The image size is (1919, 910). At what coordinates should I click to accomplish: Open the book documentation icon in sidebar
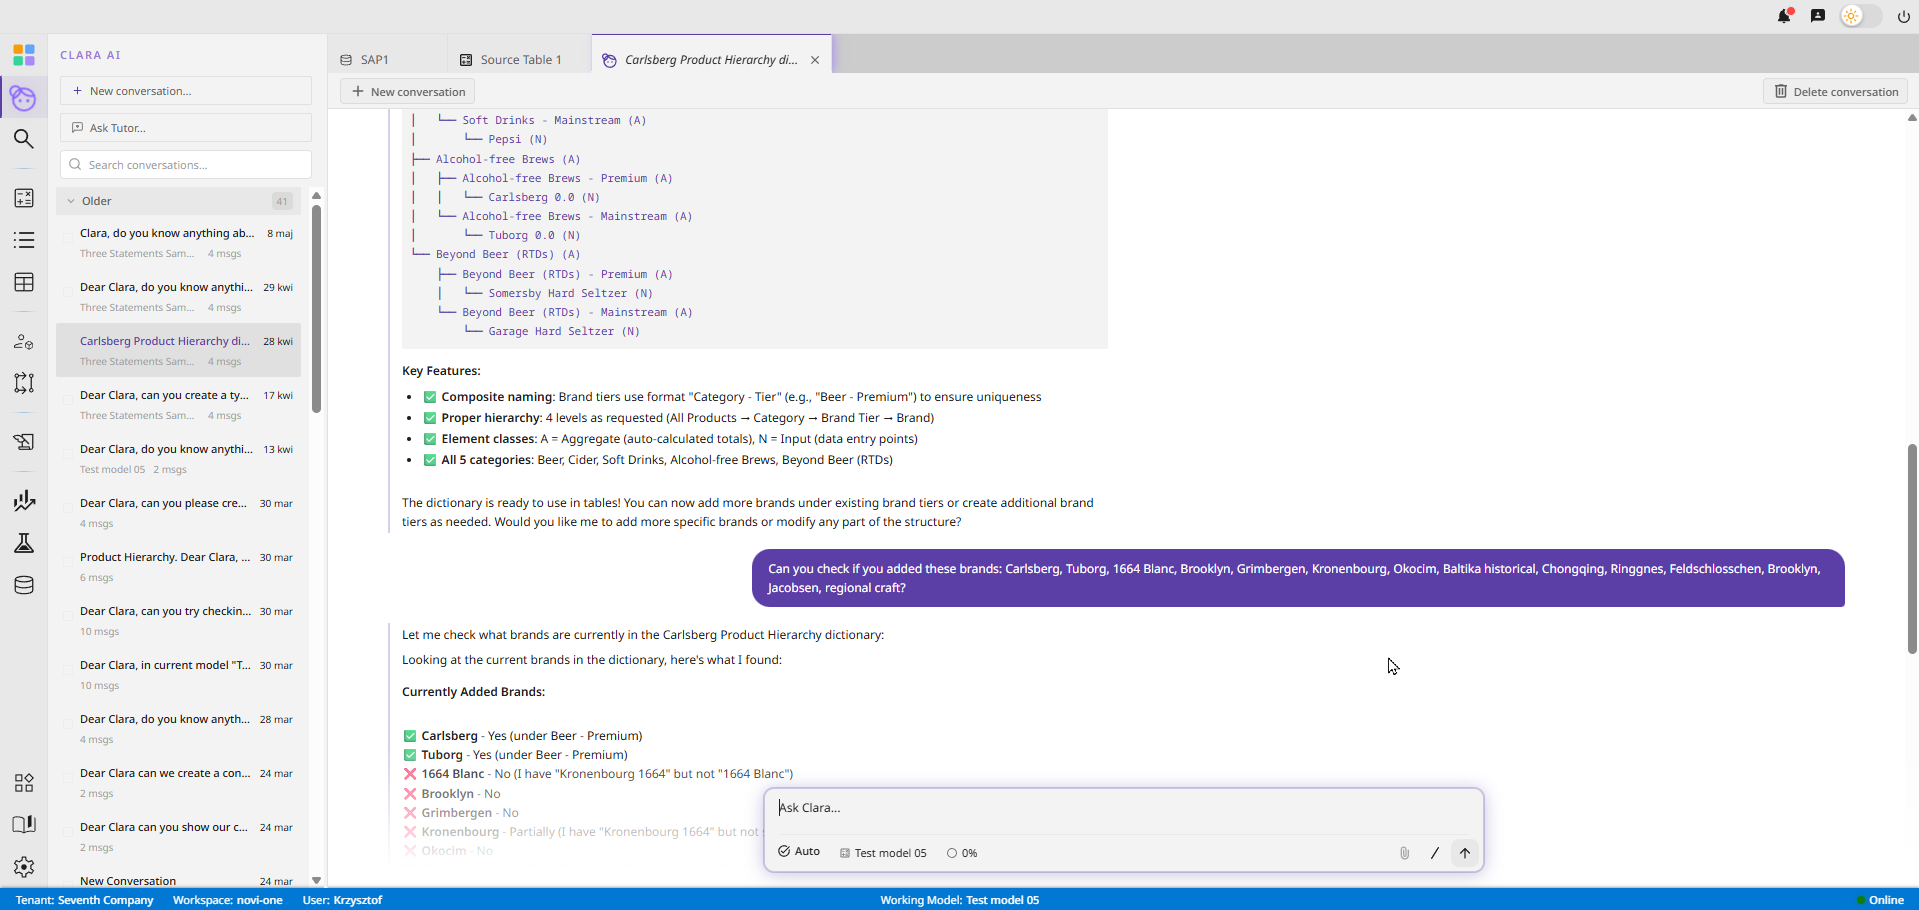(24, 825)
